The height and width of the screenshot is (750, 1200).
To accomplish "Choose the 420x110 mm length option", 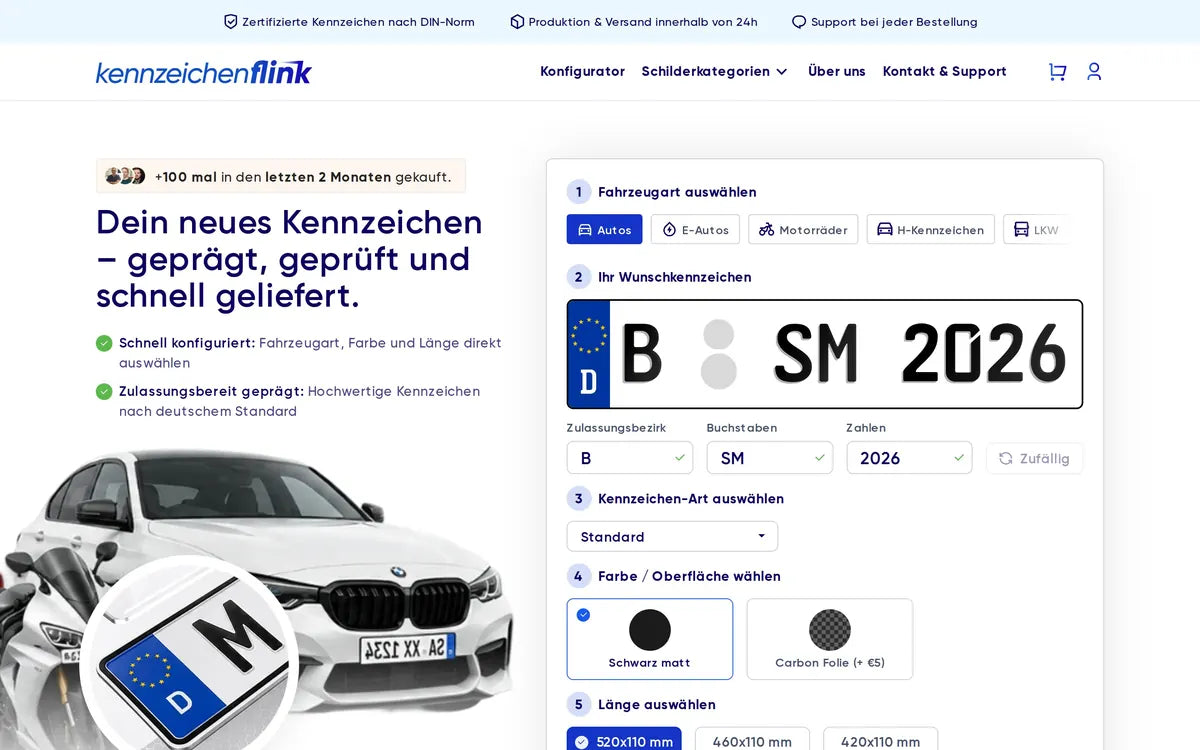I will [880, 740].
